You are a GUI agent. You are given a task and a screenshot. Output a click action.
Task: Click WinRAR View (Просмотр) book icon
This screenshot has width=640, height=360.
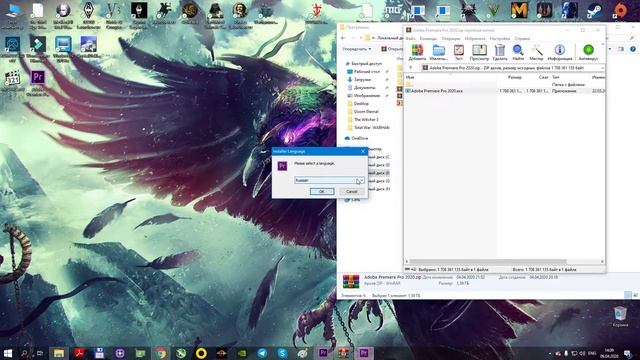[479, 52]
